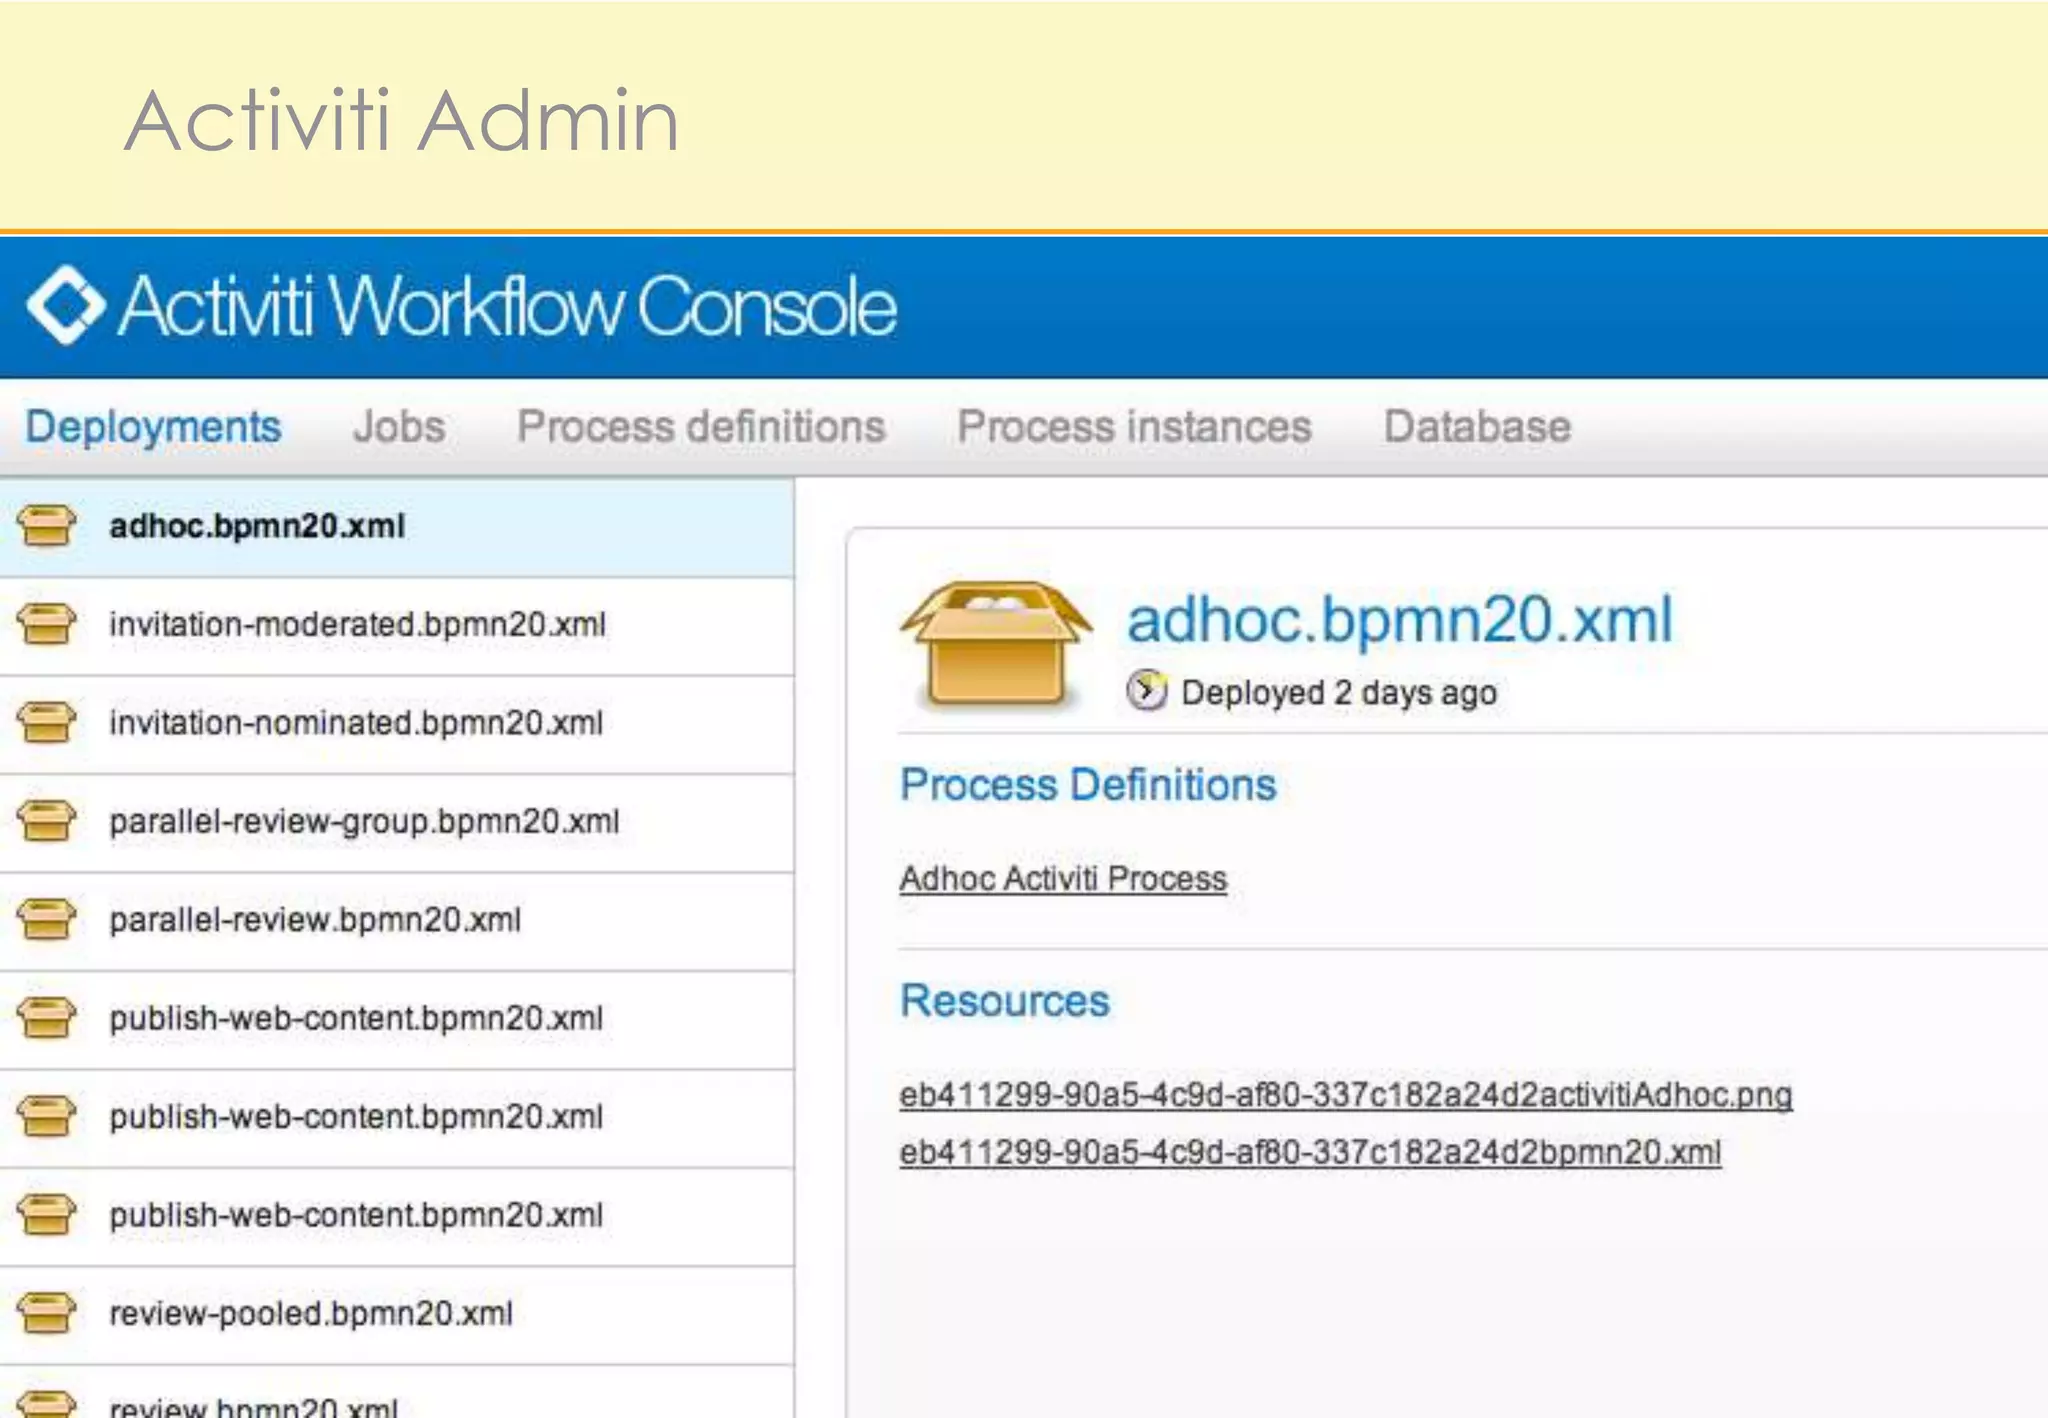Viewport: 2048px width, 1418px height.
Task: Select invitation-nominated.bpmn20.xml deployment
Action: pyautogui.click(x=397, y=724)
